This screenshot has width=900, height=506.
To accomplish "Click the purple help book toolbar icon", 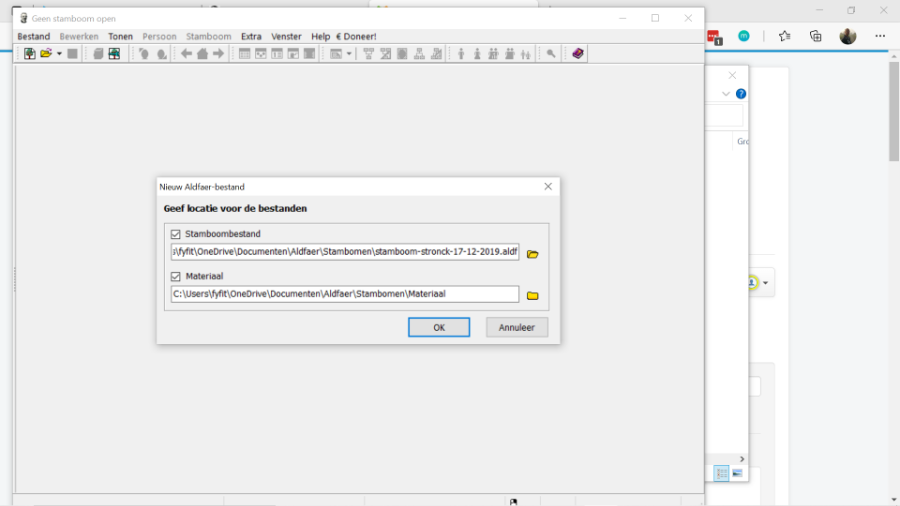I will (x=578, y=54).
